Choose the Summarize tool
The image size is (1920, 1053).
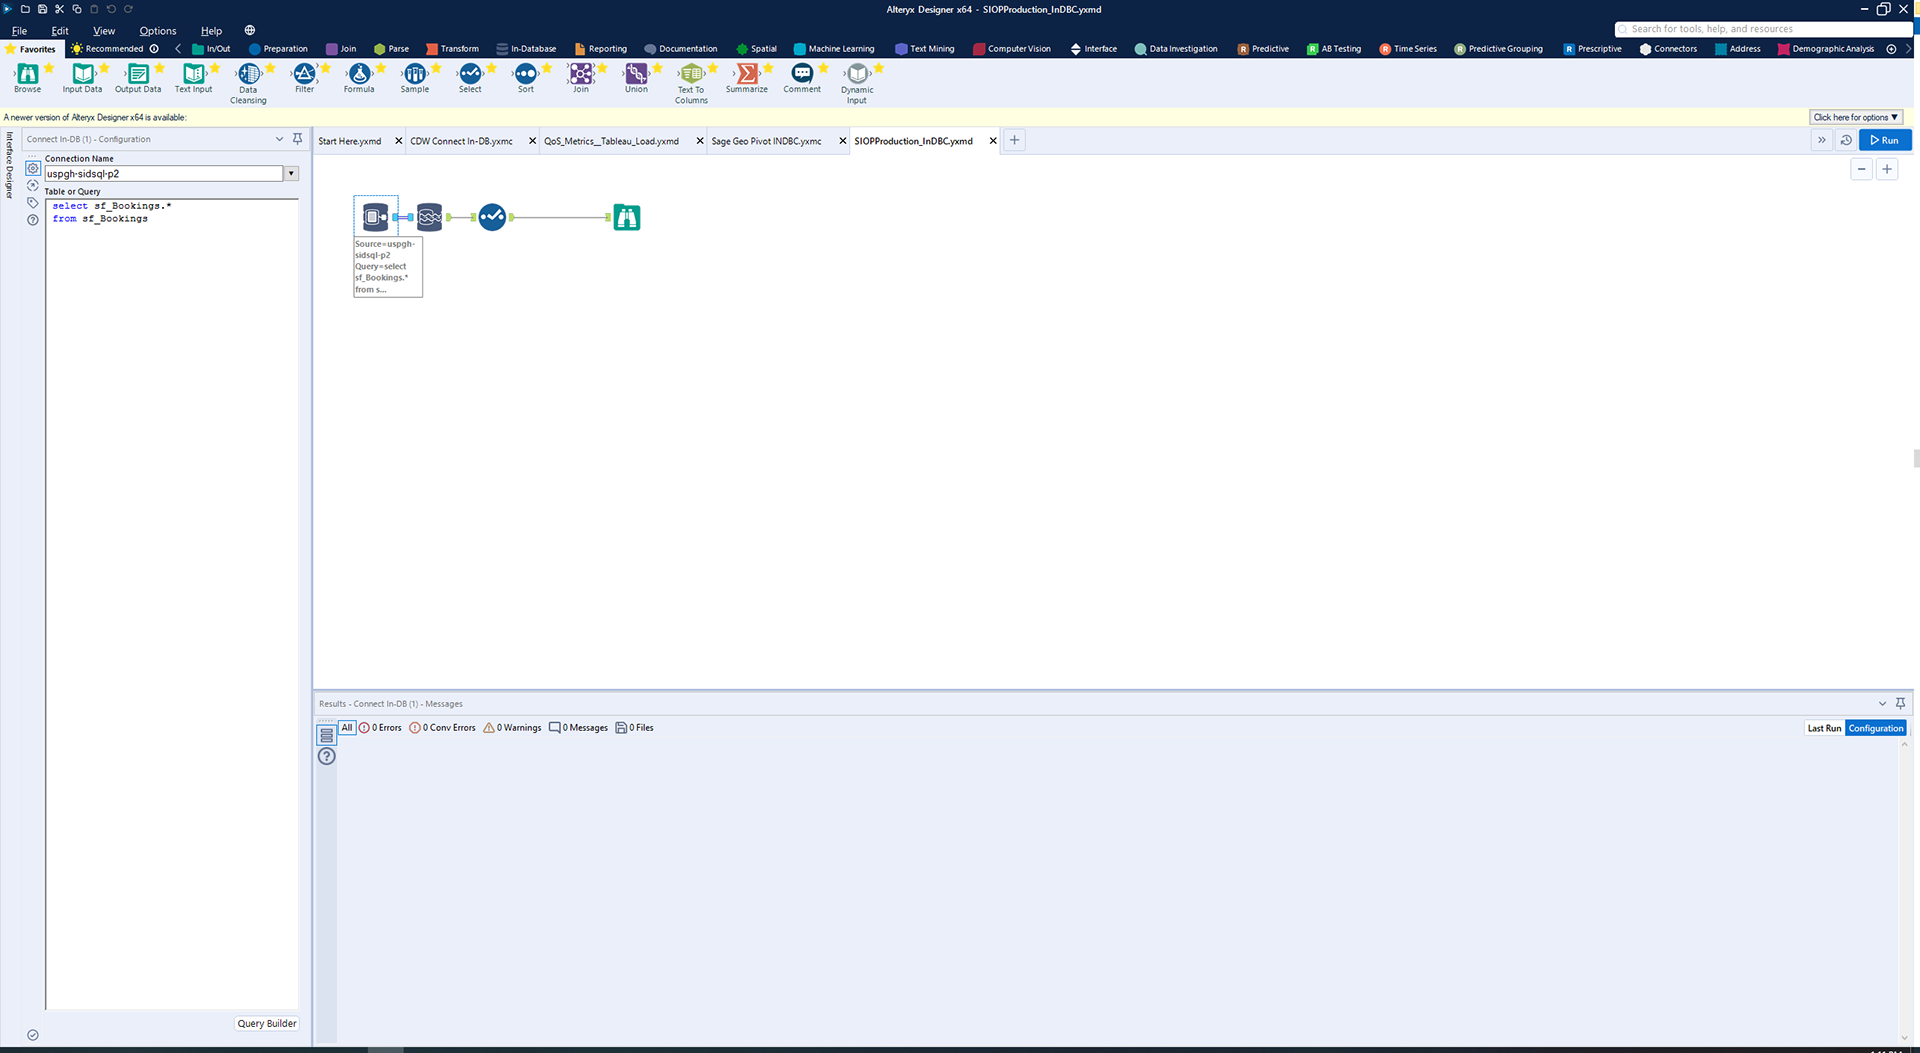[747, 78]
